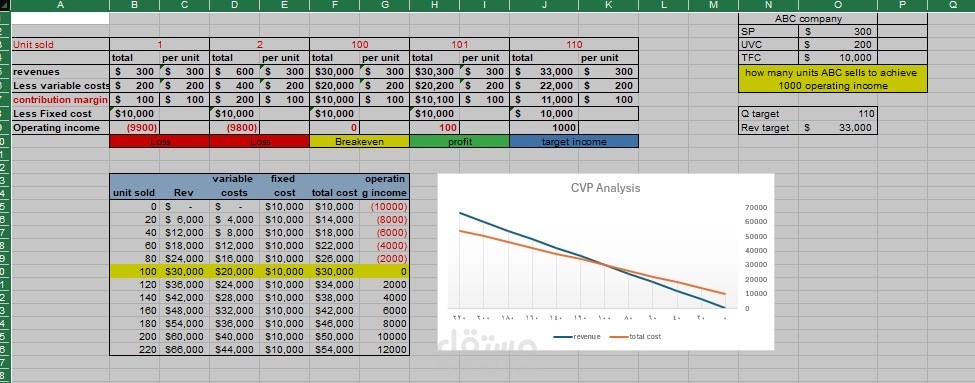Screen dimensions: 975x383
Task: Click the $20,200 variable costs cell
Action: click(435, 86)
